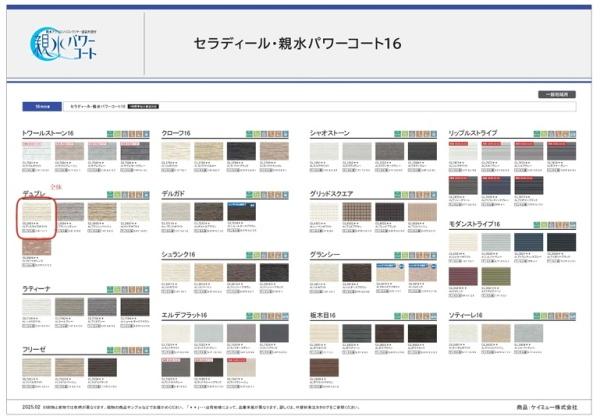
Task: Select the dark gray トワールストーン16 swatch
Action: (135, 151)
